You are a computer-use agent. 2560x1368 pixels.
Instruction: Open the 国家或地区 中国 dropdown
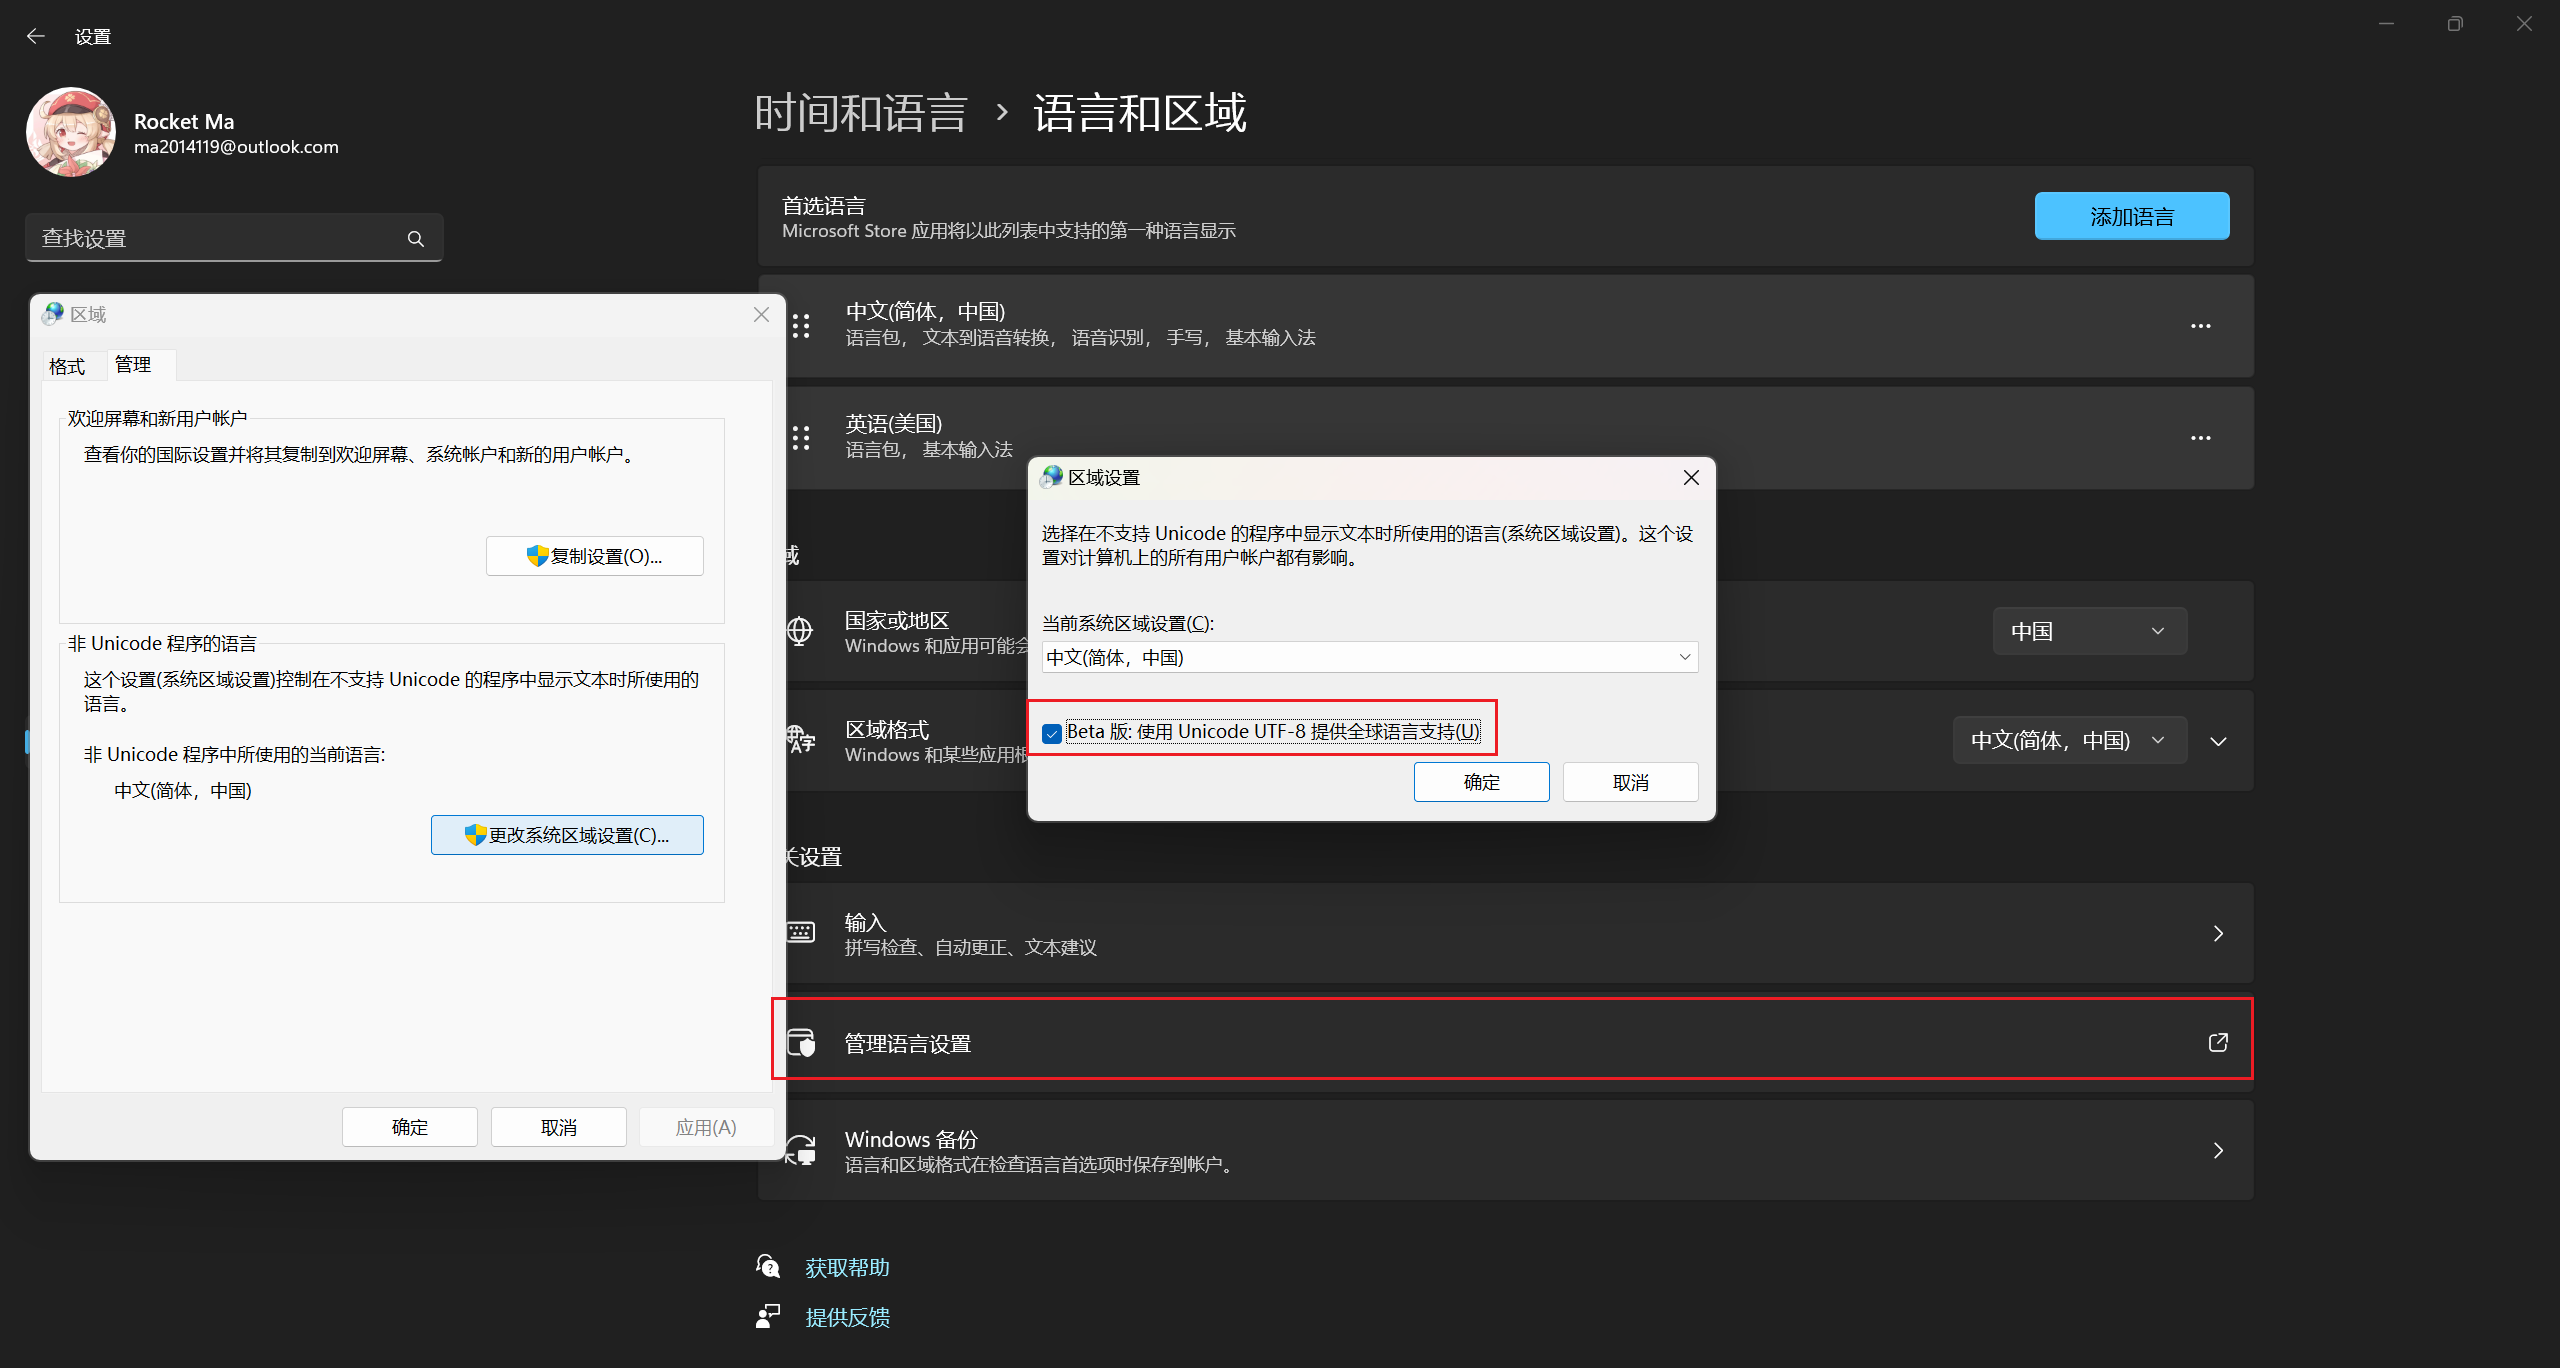tap(2089, 631)
